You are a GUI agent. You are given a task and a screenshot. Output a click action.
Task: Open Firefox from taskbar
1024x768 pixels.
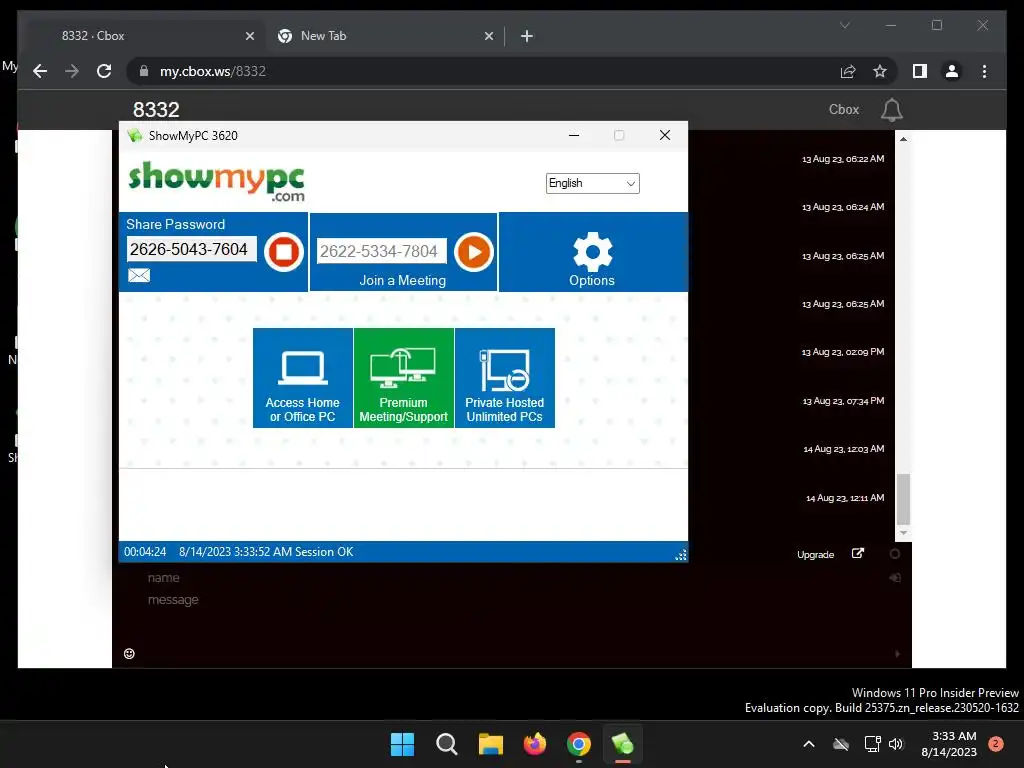click(535, 744)
